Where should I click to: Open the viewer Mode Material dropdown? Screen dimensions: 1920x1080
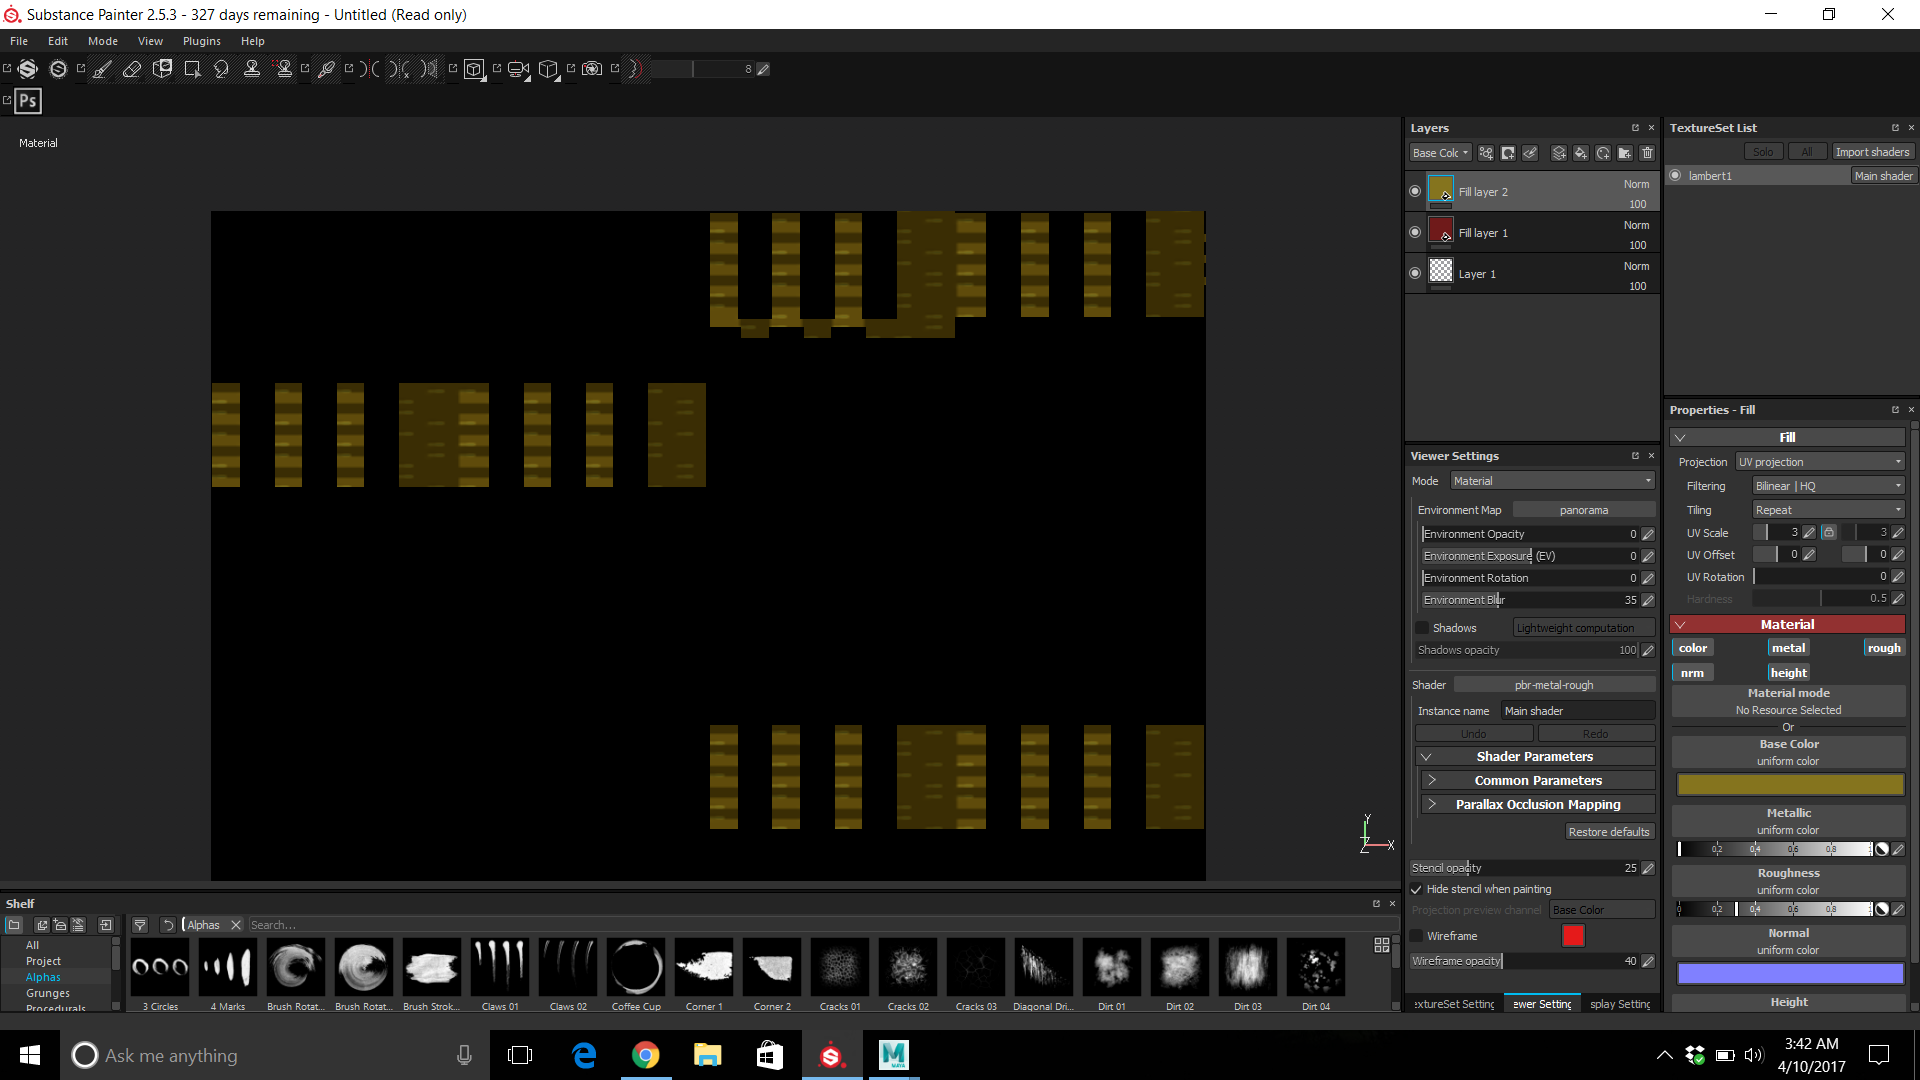point(1553,481)
